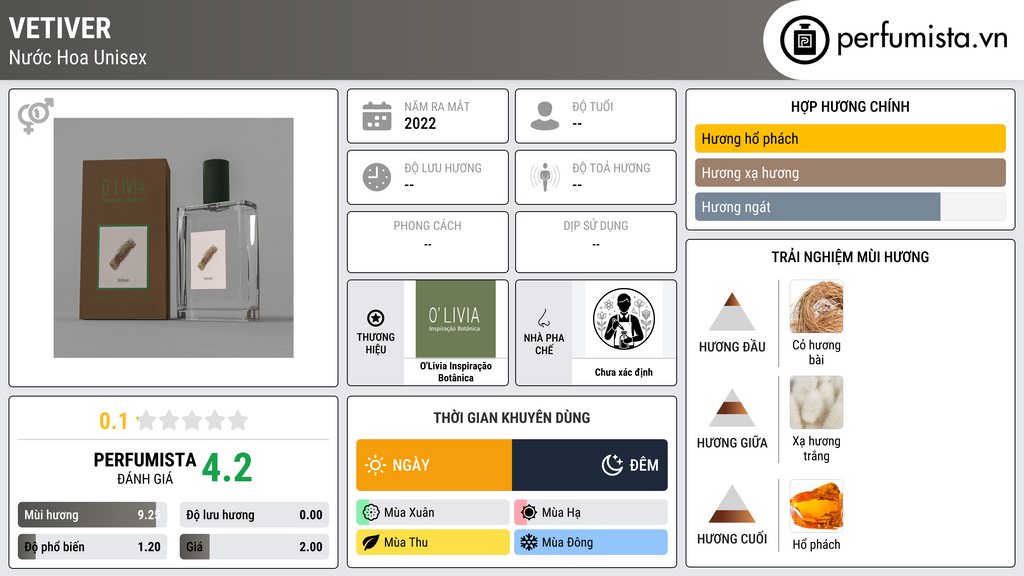Click the five-star rating row
This screenshot has height=576, width=1024.
192,420
